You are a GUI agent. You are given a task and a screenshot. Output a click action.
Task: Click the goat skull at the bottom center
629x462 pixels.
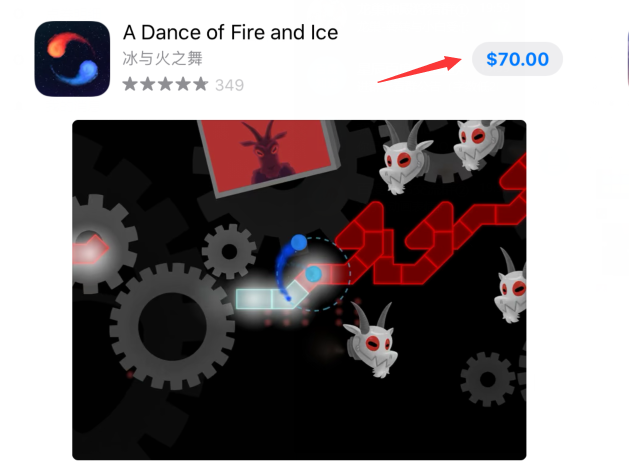pyautogui.click(x=371, y=340)
